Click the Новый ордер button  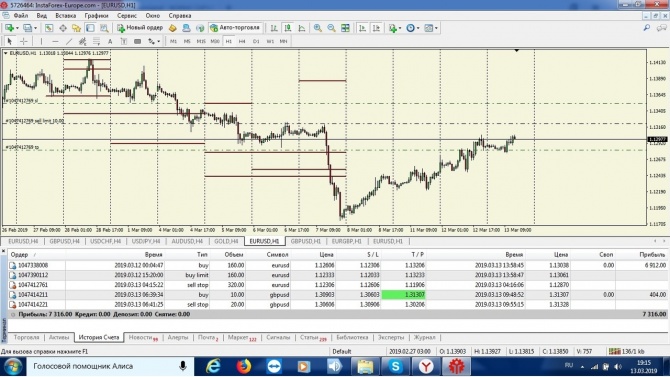[x=141, y=28]
